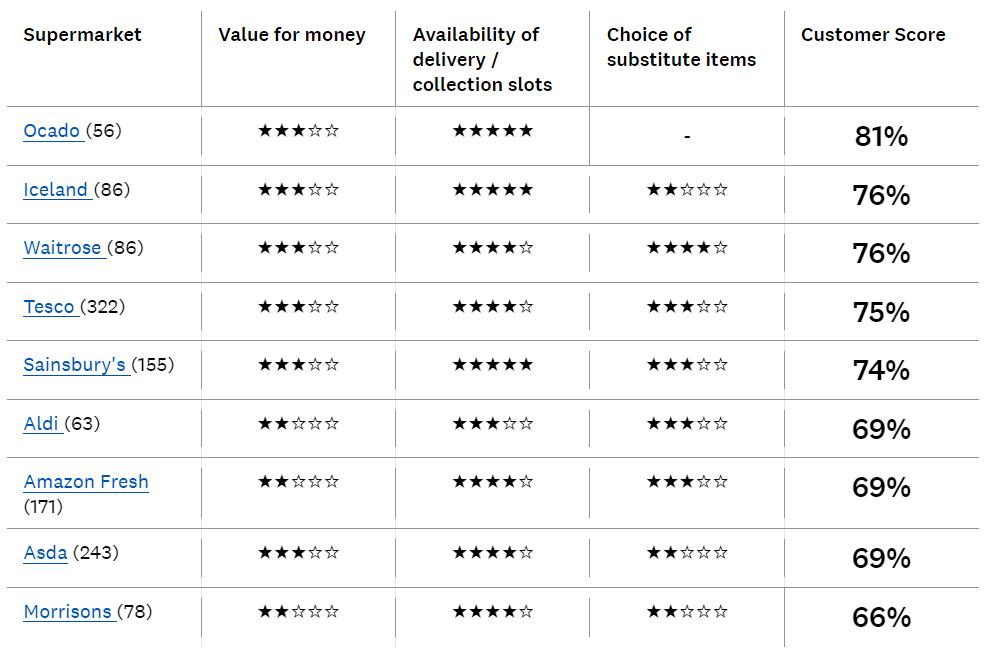986x658 pixels.
Task: Click Iceland's delivery slots five-star rating
Action: pos(492,190)
